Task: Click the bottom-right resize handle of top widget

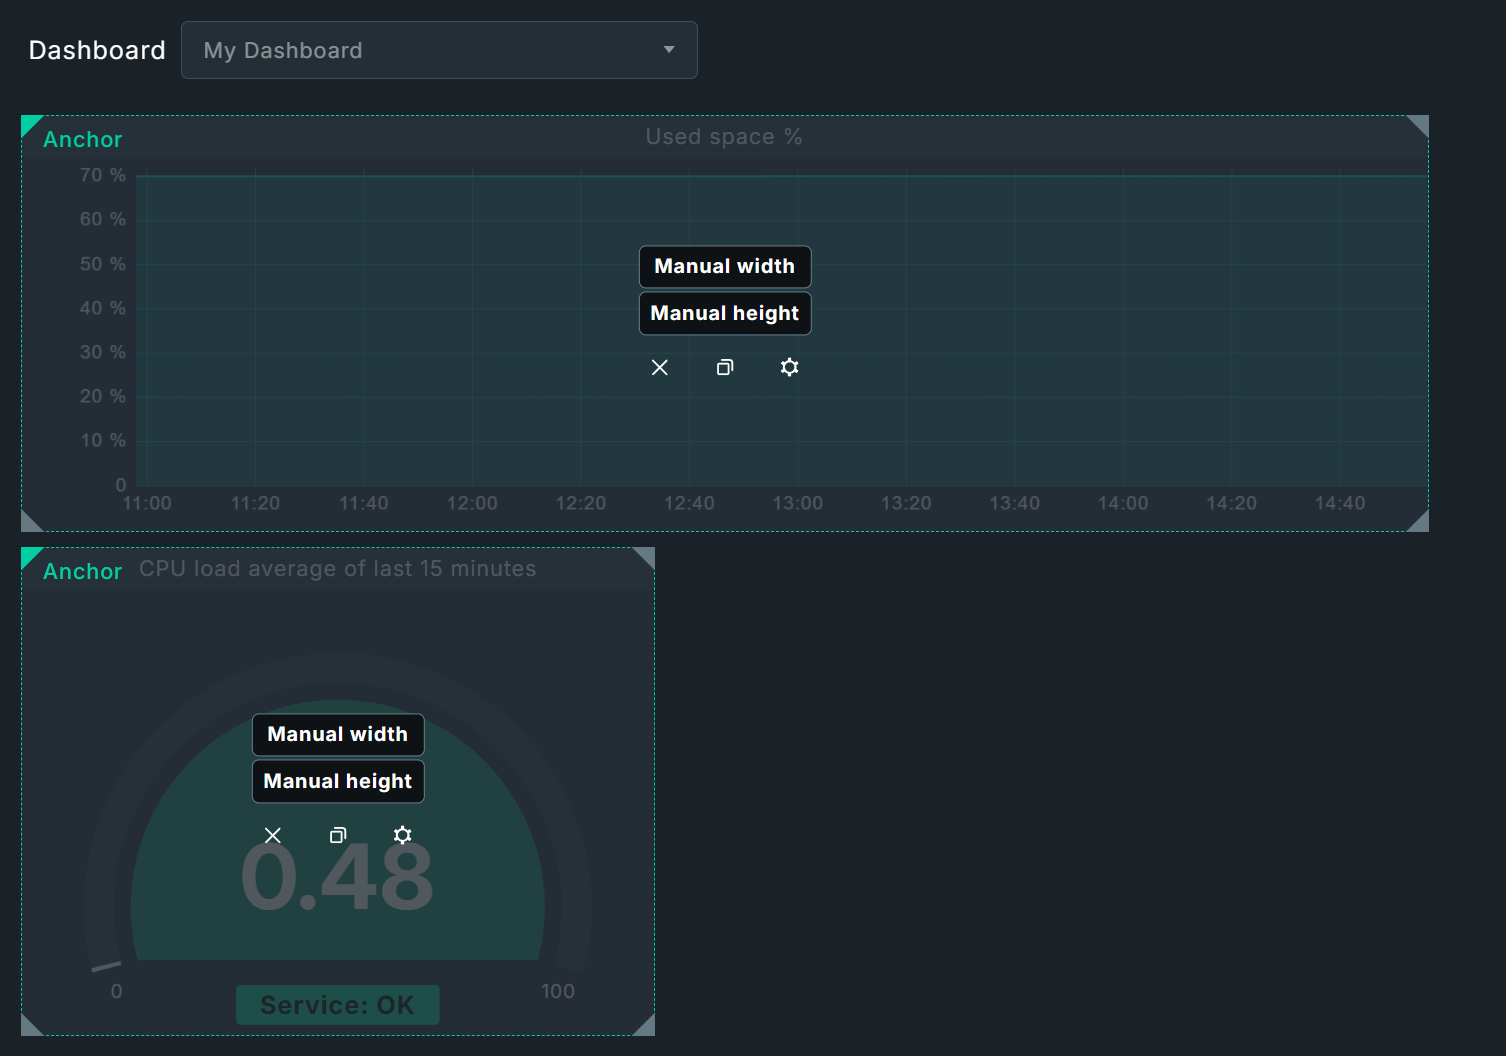Action: [x=1419, y=521]
